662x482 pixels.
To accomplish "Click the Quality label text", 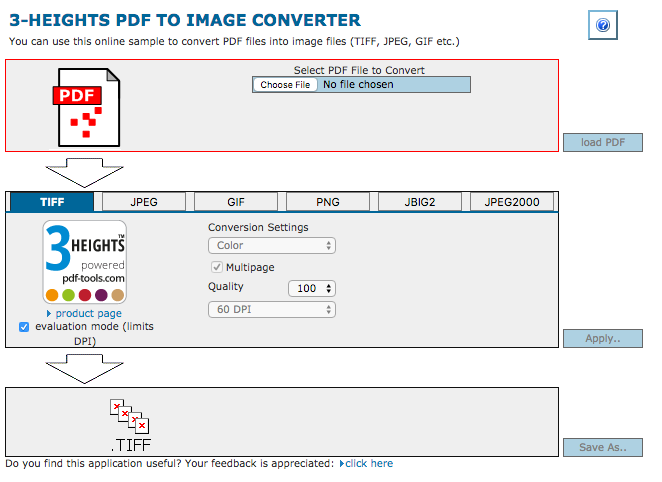I will point(225,287).
